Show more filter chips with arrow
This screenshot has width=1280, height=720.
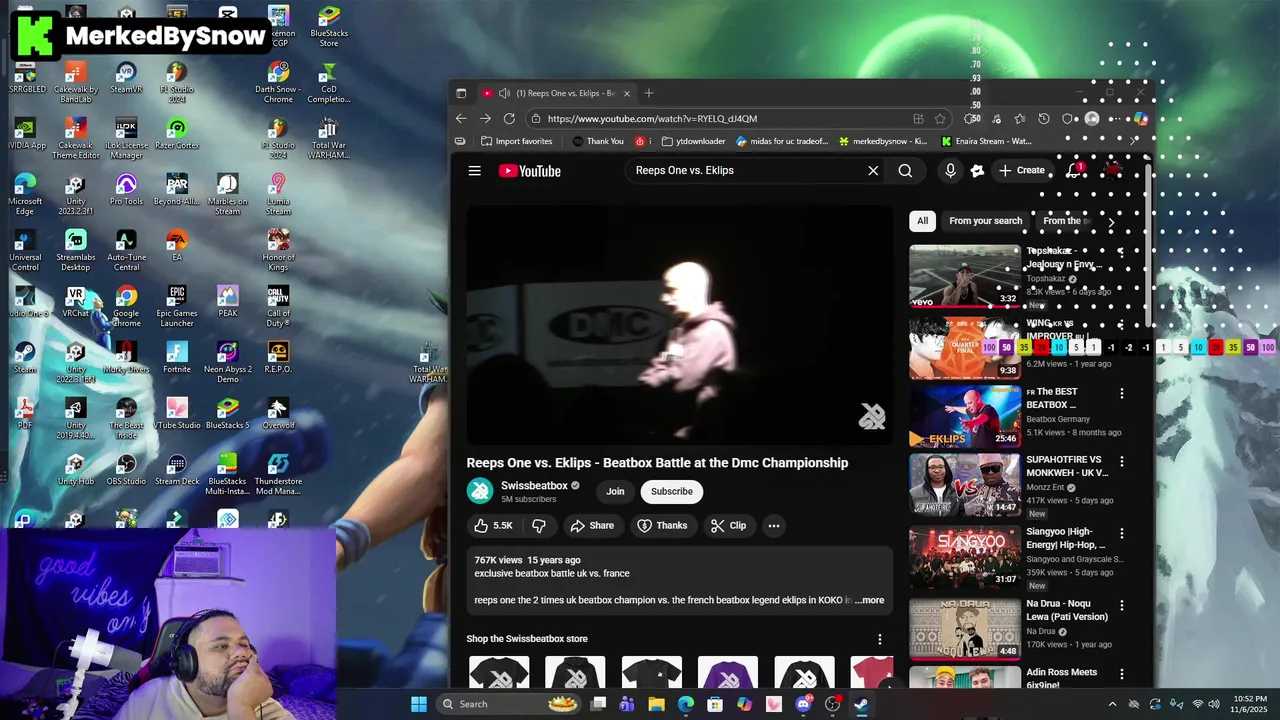1110,221
